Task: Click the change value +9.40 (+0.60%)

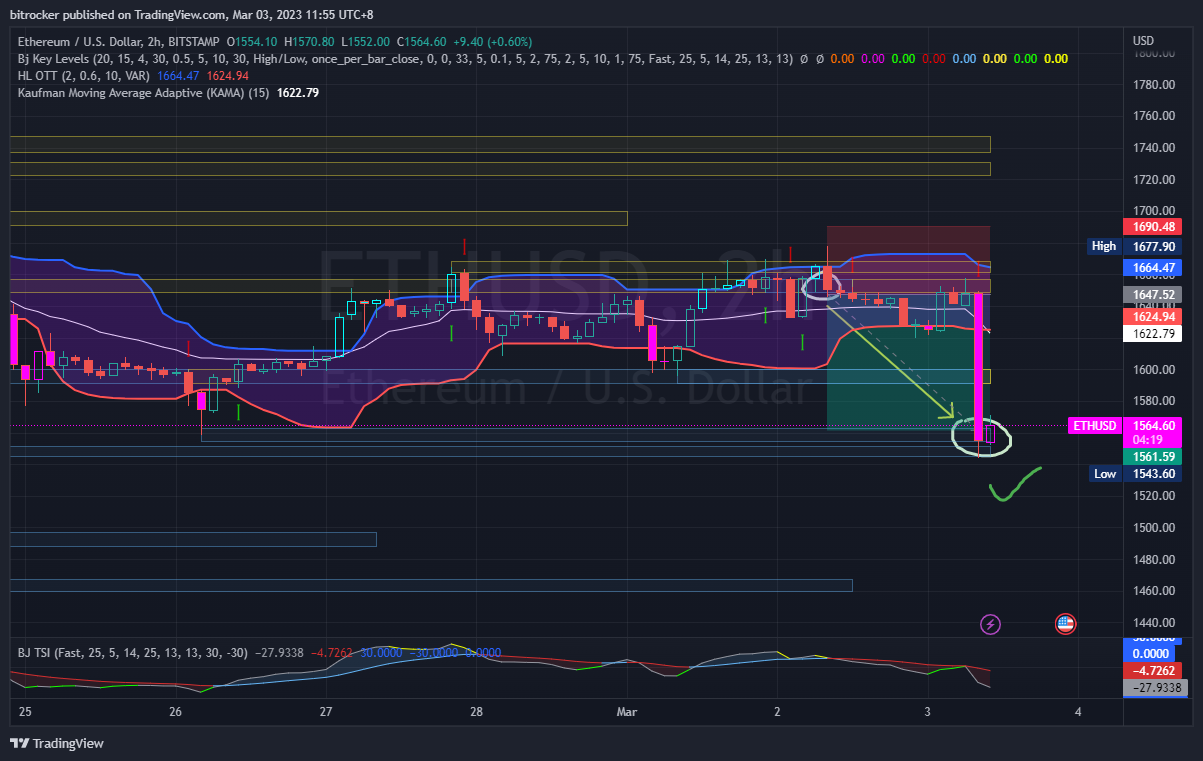Action: [x=492, y=42]
